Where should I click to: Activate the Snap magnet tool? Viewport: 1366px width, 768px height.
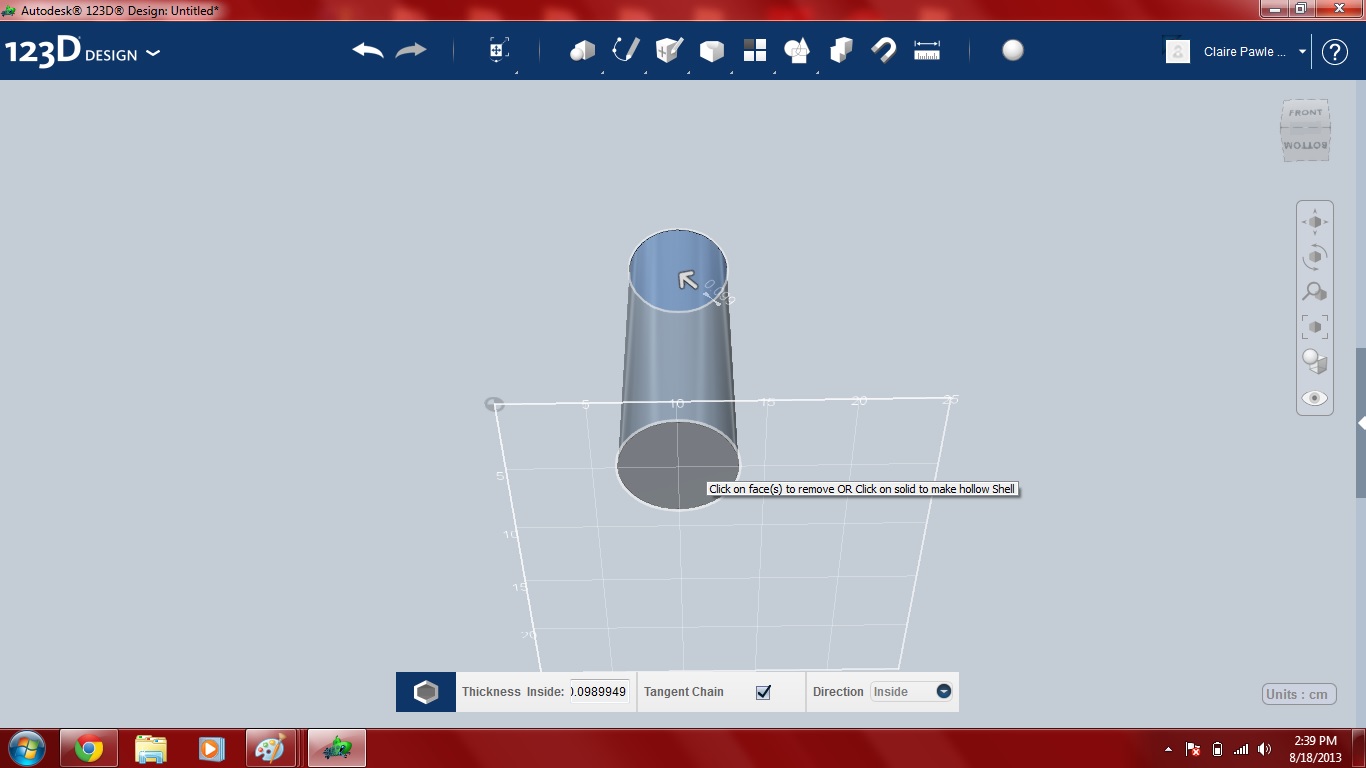tap(884, 50)
